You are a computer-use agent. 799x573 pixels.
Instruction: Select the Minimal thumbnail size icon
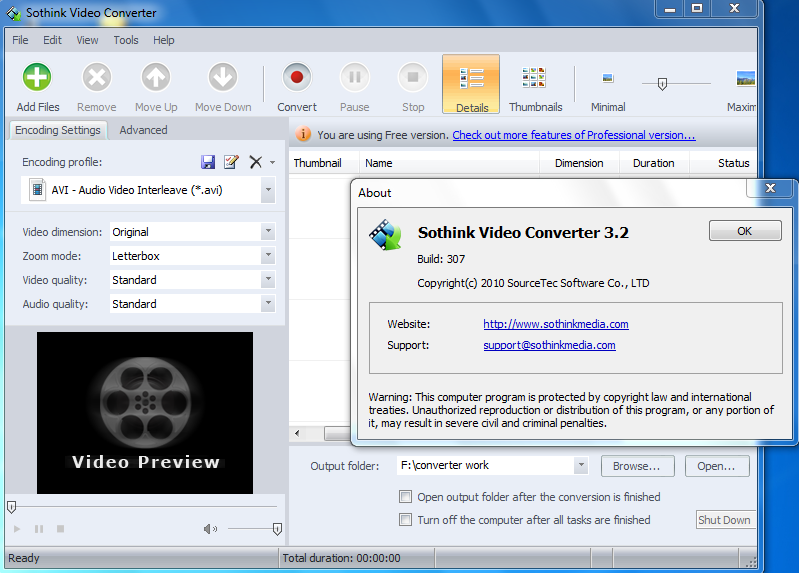coord(607,78)
